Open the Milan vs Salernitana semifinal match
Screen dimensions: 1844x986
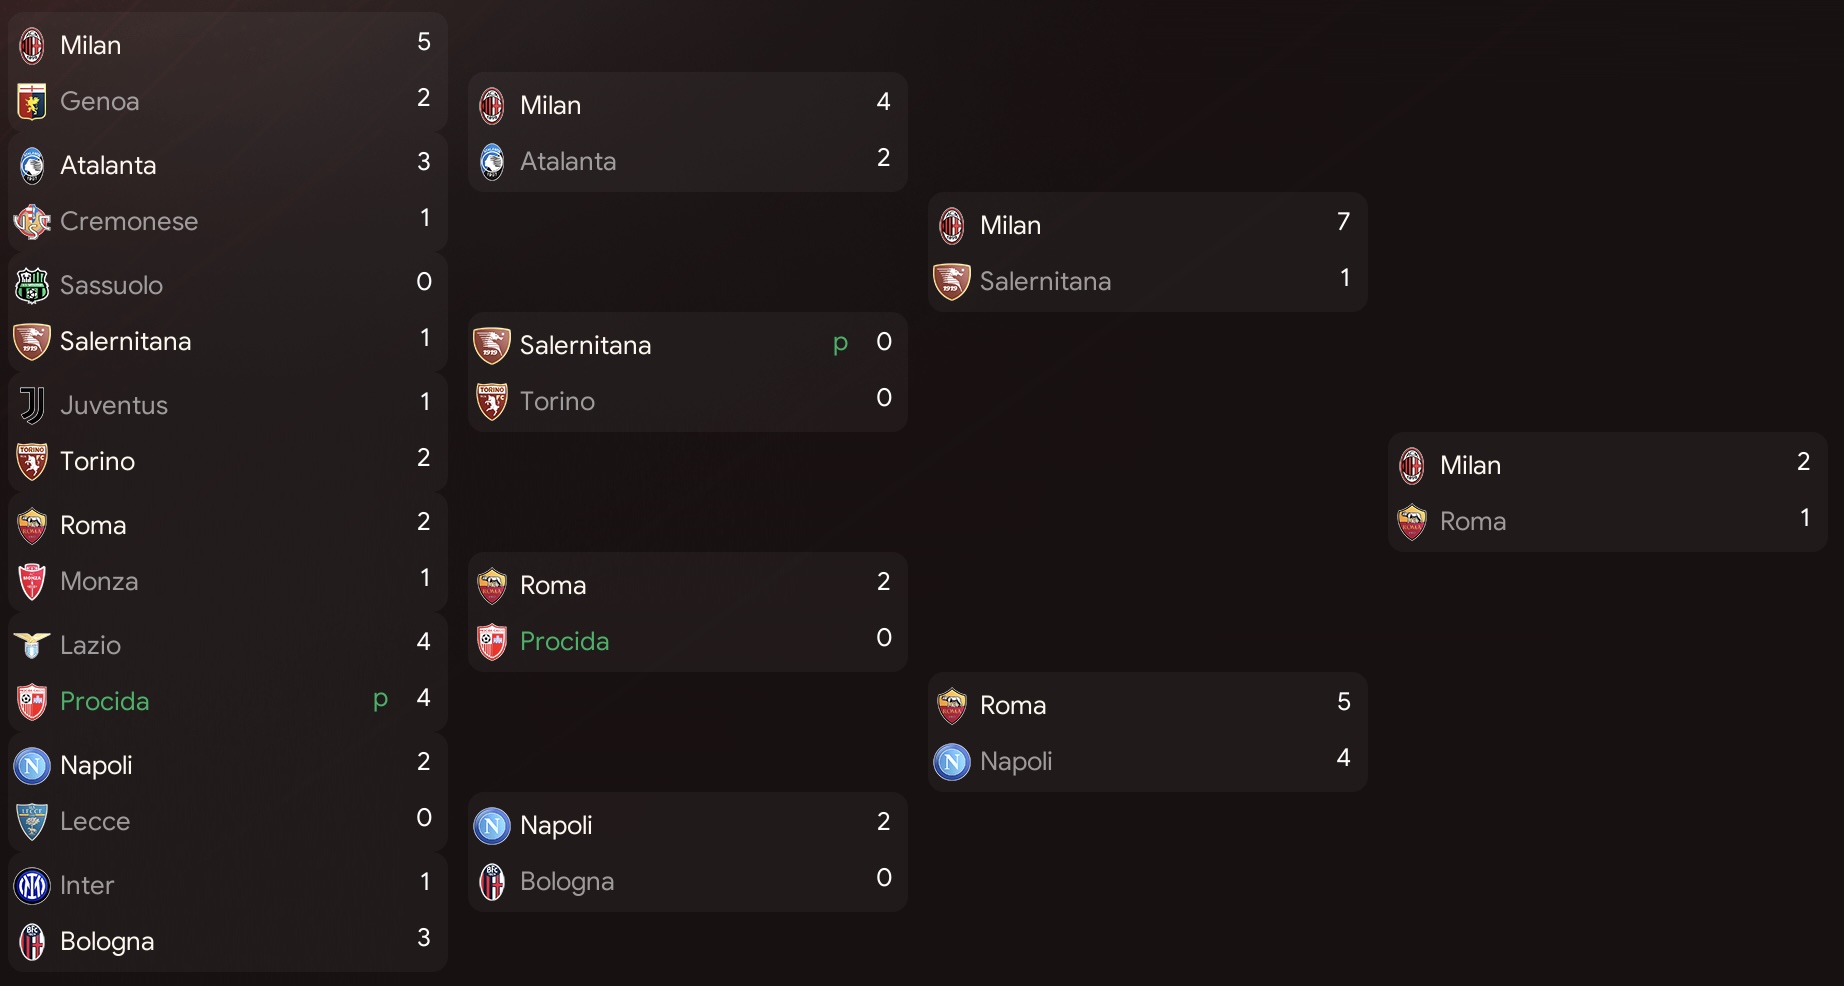pyautogui.click(x=1148, y=252)
